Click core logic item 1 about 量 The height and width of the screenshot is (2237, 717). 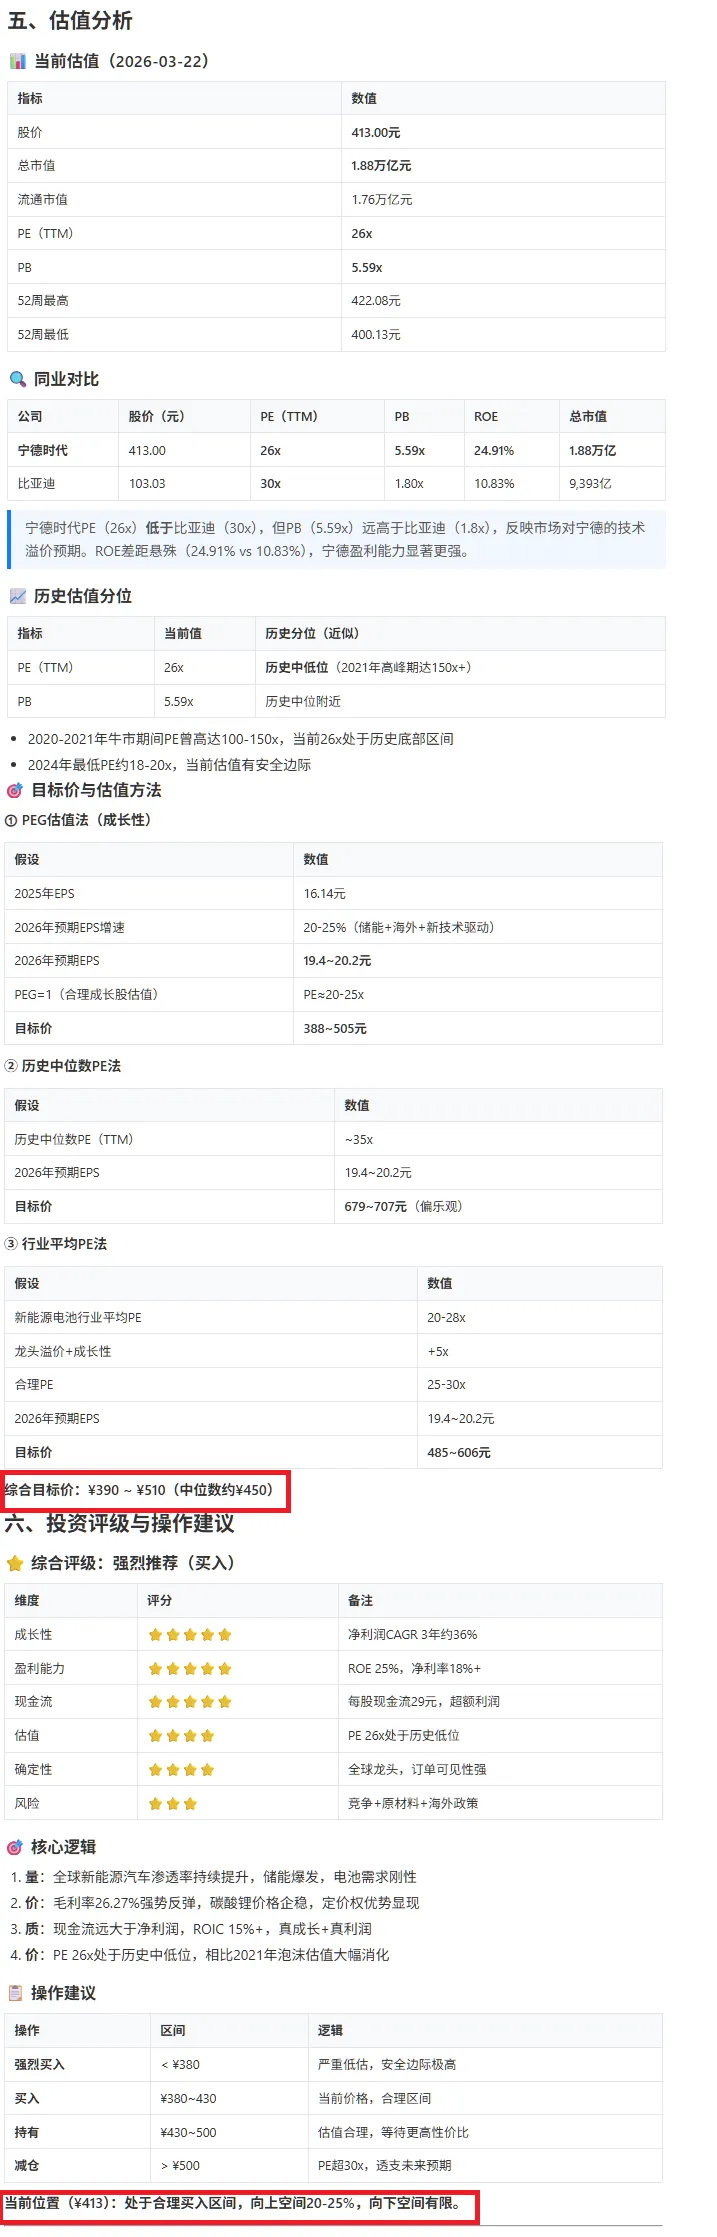213,1877
